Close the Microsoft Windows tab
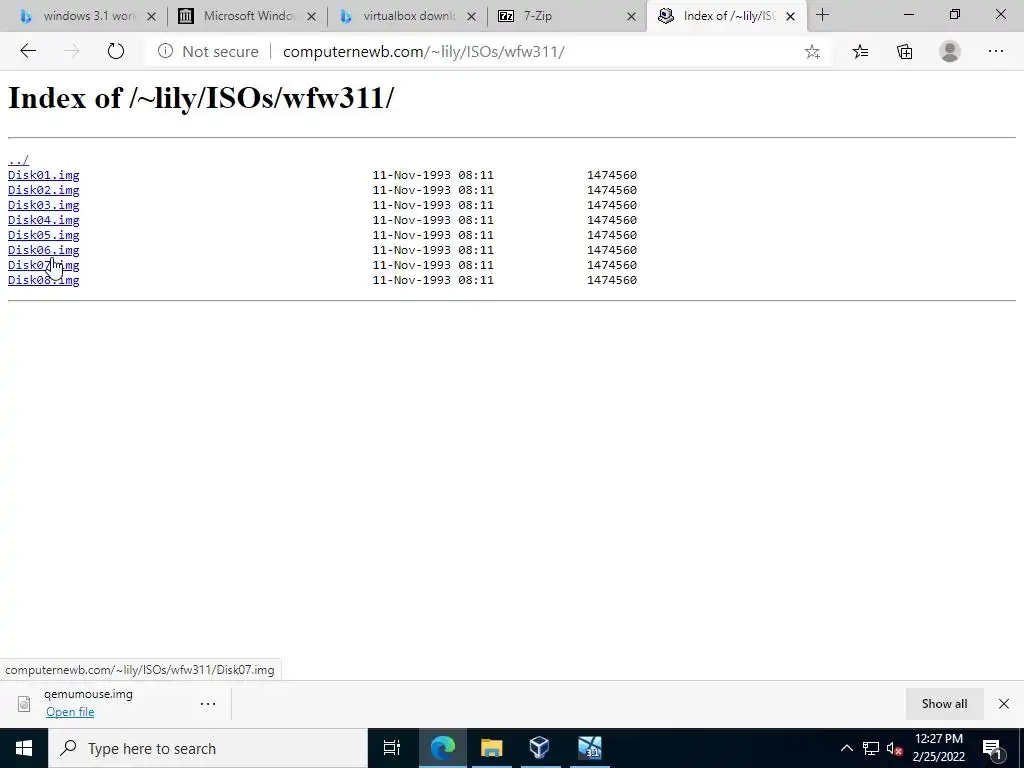 (x=312, y=16)
